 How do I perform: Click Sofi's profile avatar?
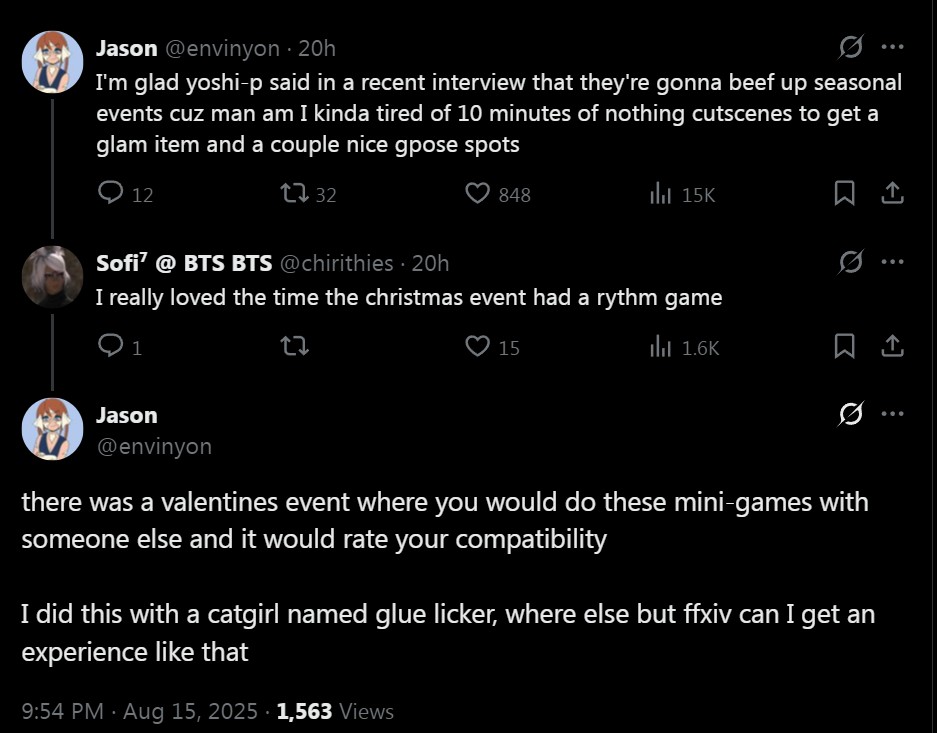[x=51, y=277]
